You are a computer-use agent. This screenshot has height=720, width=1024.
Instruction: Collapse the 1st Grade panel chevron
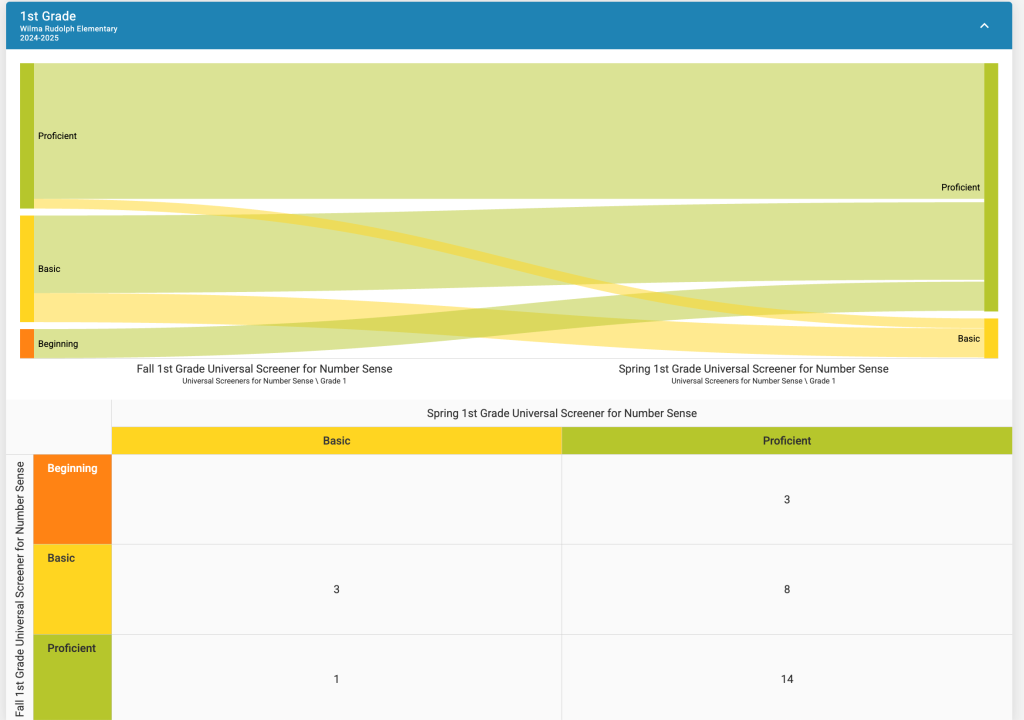click(984, 25)
